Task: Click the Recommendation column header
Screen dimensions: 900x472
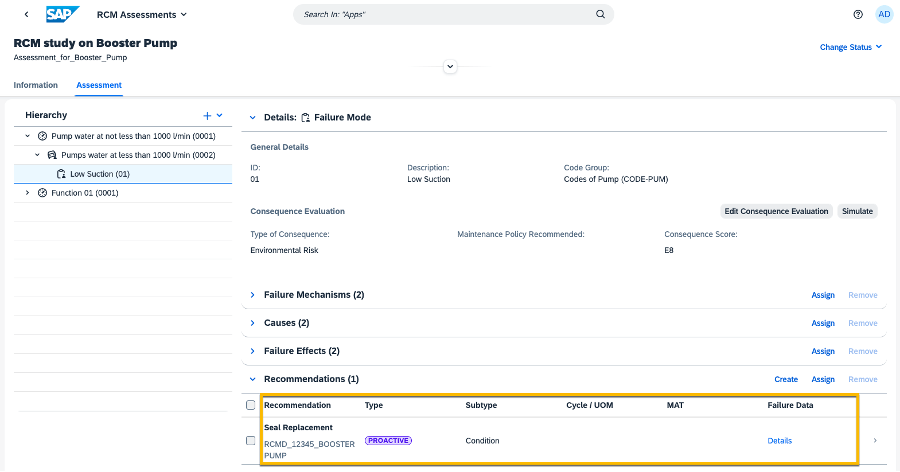Action: (297, 405)
